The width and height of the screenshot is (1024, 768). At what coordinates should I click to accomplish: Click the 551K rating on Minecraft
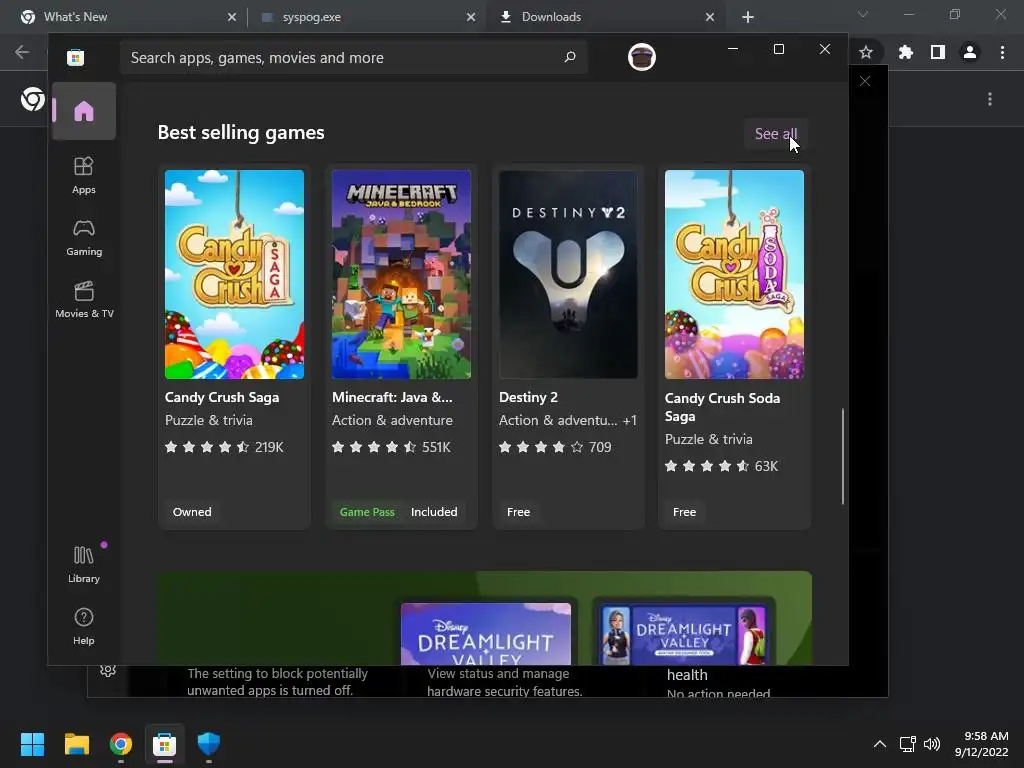tap(436, 447)
